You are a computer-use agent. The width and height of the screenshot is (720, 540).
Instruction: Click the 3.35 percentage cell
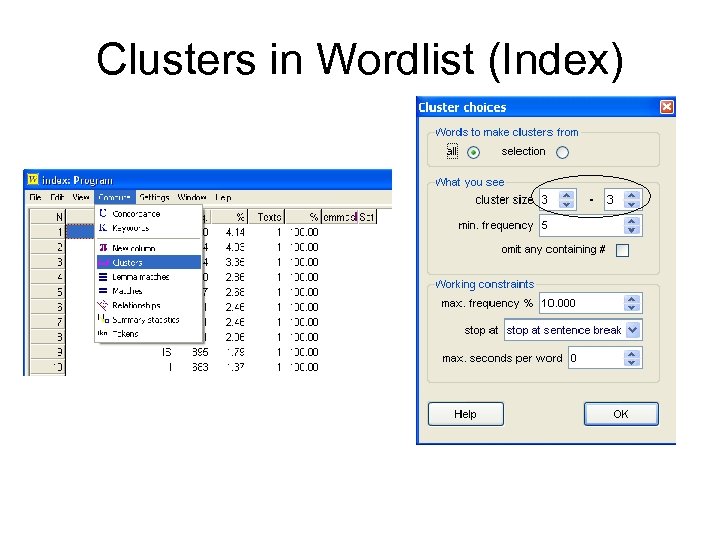tap(235, 262)
